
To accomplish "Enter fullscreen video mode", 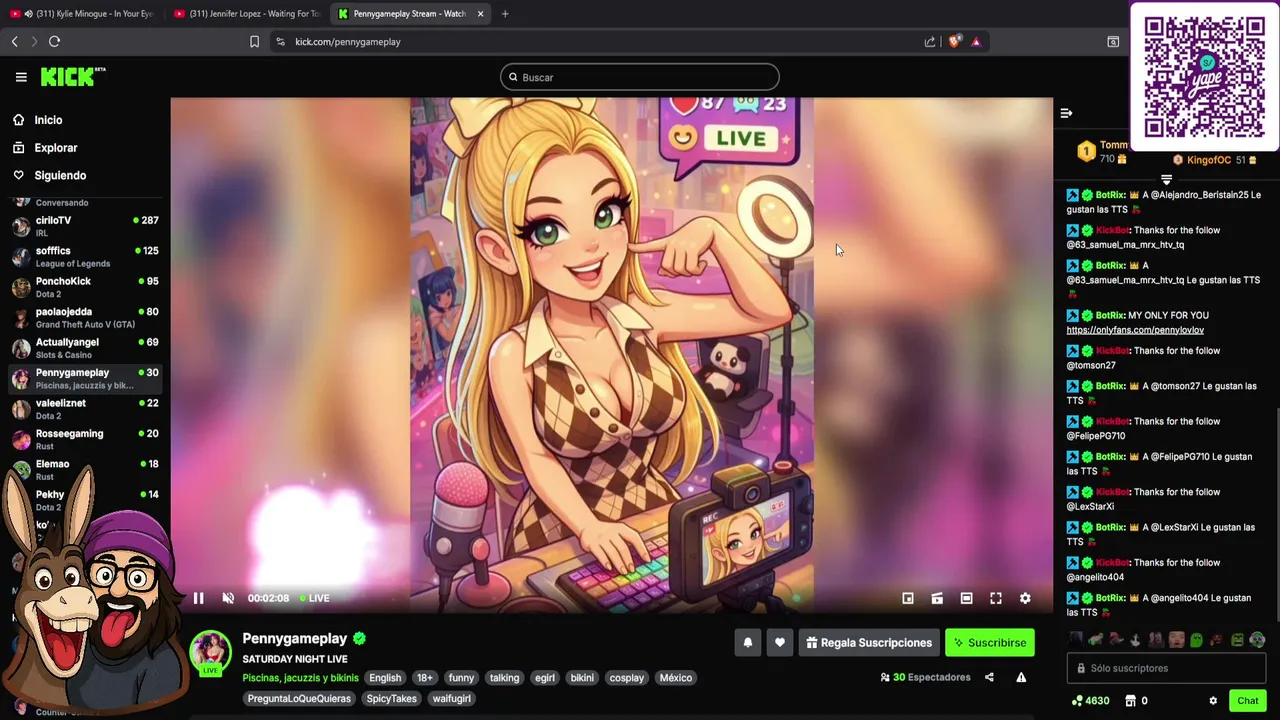I will point(996,598).
